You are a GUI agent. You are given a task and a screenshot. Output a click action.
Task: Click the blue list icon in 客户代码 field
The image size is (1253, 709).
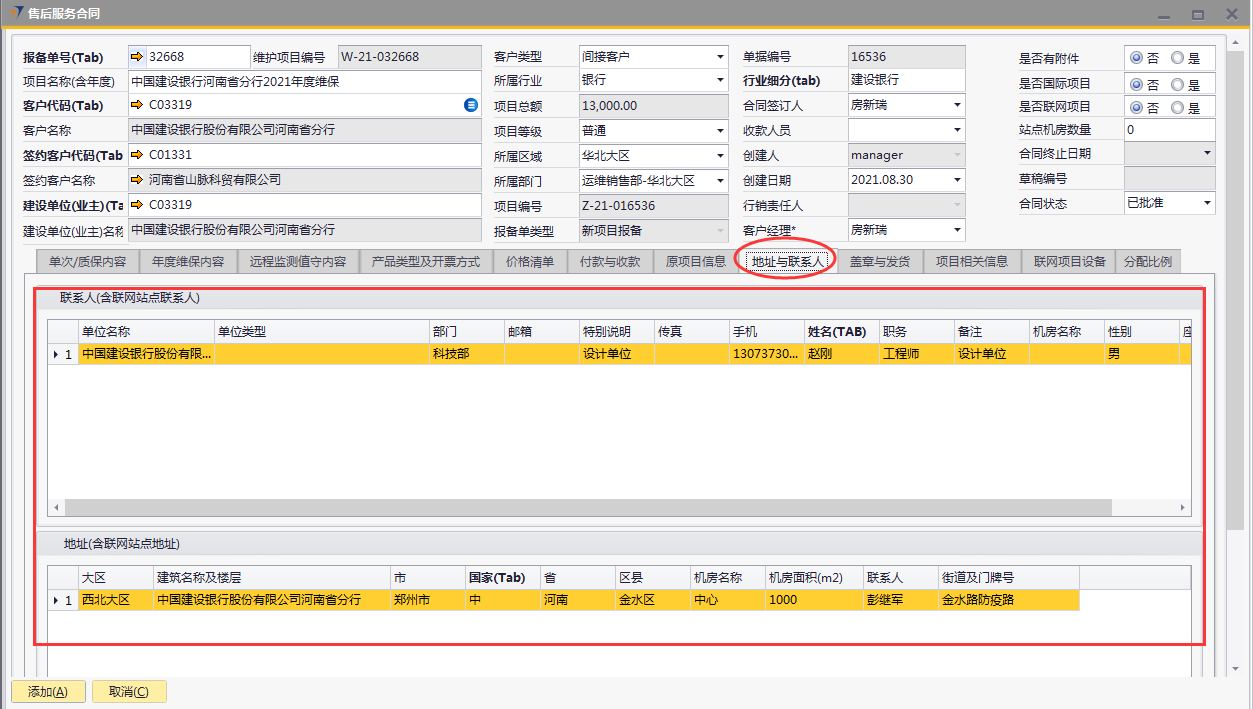tap(471, 105)
